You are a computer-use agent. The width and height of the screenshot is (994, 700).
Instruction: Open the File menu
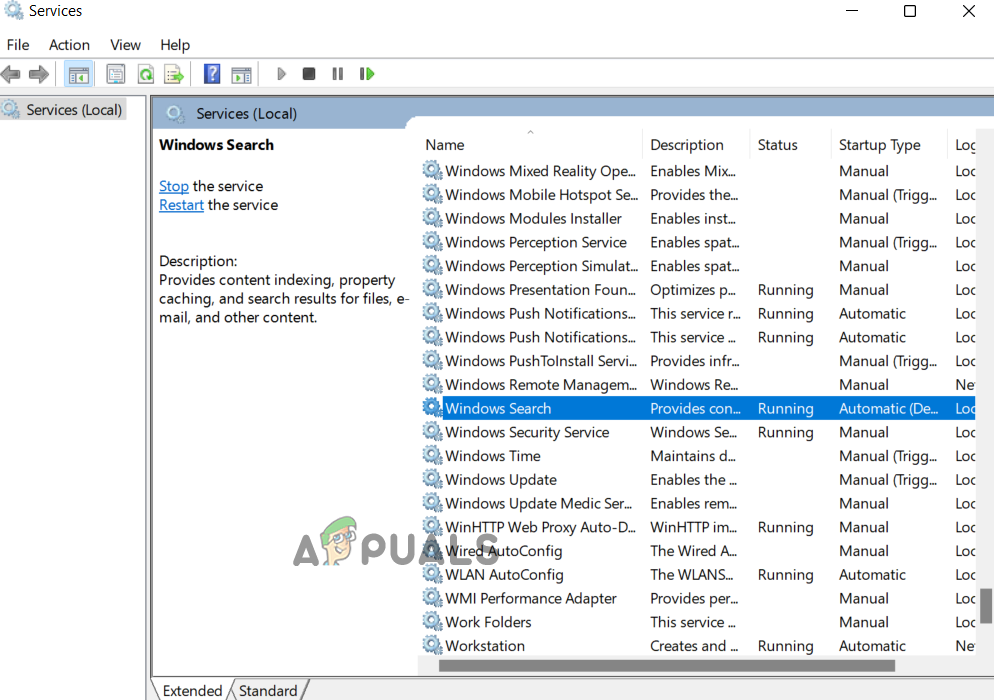click(18, 45)
